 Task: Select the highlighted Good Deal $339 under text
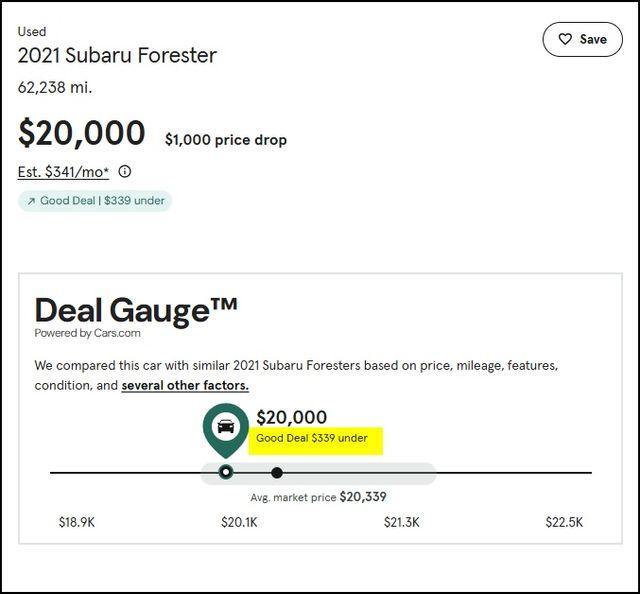312,439
